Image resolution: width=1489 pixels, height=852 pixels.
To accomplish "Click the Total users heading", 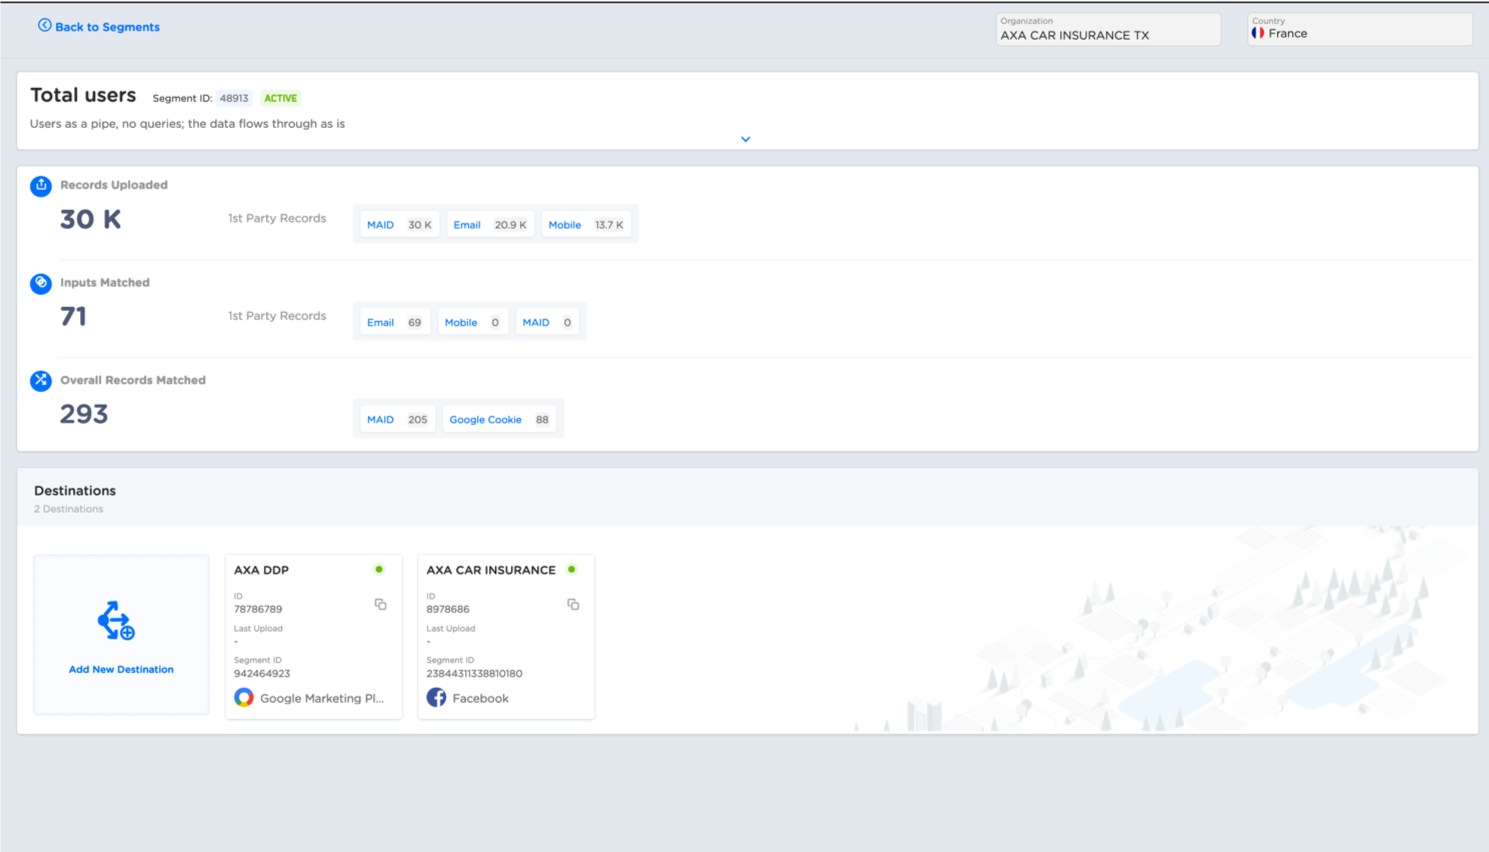I will [x=83, y=95].
